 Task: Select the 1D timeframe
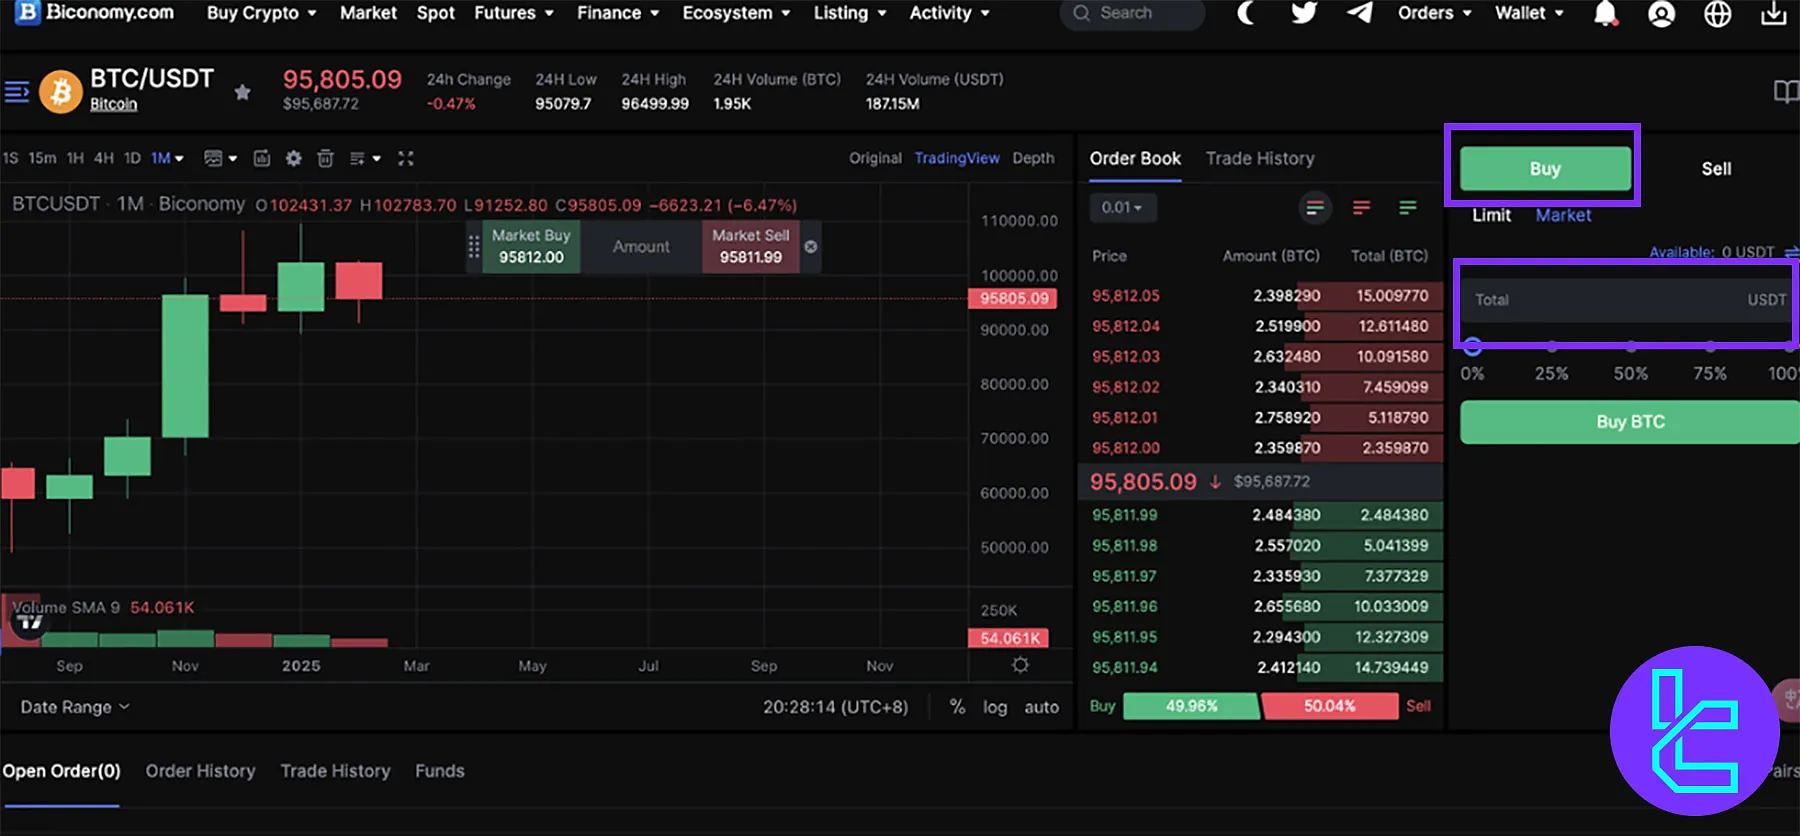[x=132, y=158]
